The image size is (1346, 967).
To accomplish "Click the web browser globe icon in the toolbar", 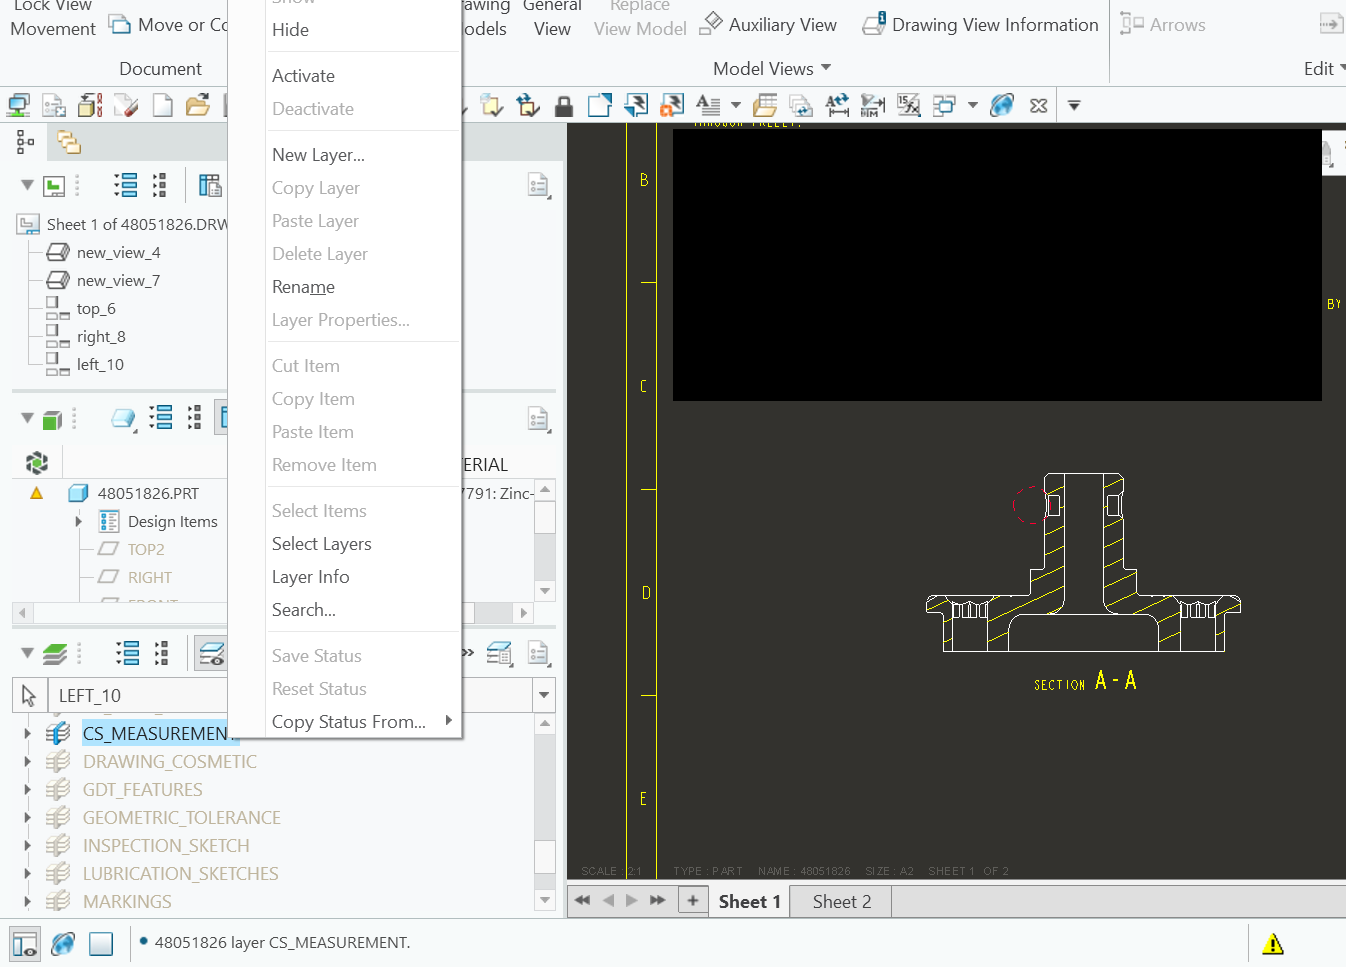I will point(1001,105).
